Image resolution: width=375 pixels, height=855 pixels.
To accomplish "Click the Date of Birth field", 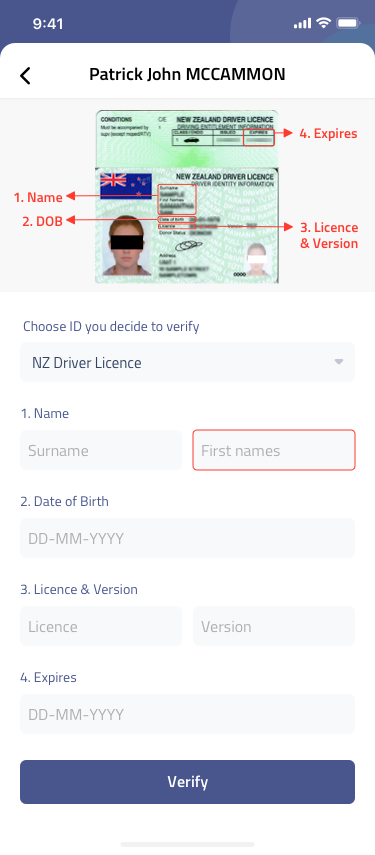I will click(188, 538).
